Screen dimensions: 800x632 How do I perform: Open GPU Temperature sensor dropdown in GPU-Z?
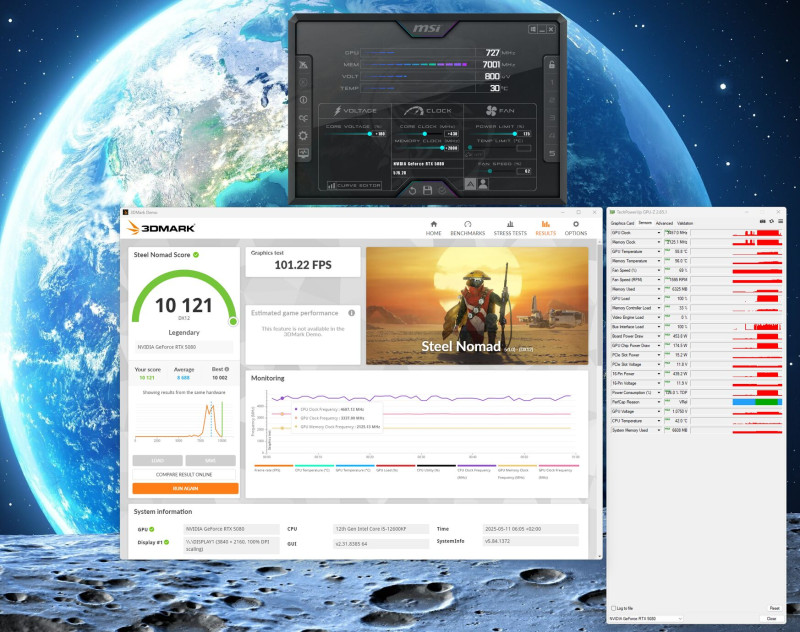(x=658, y=251)
